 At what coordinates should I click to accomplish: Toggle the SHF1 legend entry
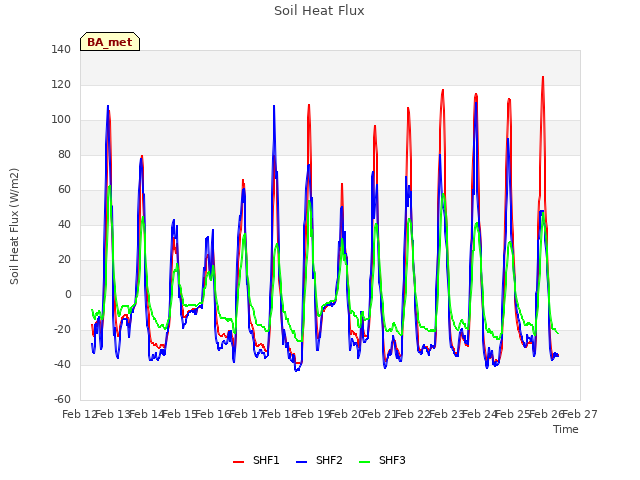(x=256, y=460)
